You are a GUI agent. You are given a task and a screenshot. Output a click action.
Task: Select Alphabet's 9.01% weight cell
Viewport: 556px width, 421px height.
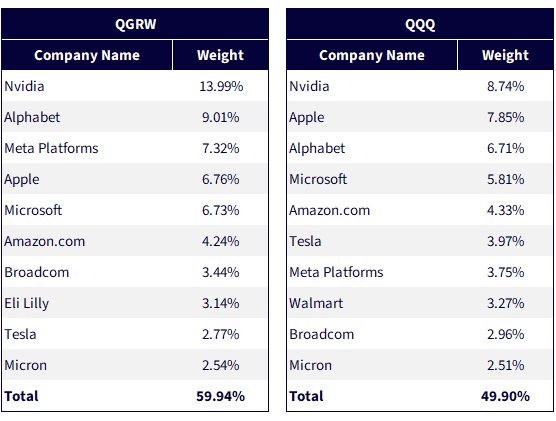(221, 117)
